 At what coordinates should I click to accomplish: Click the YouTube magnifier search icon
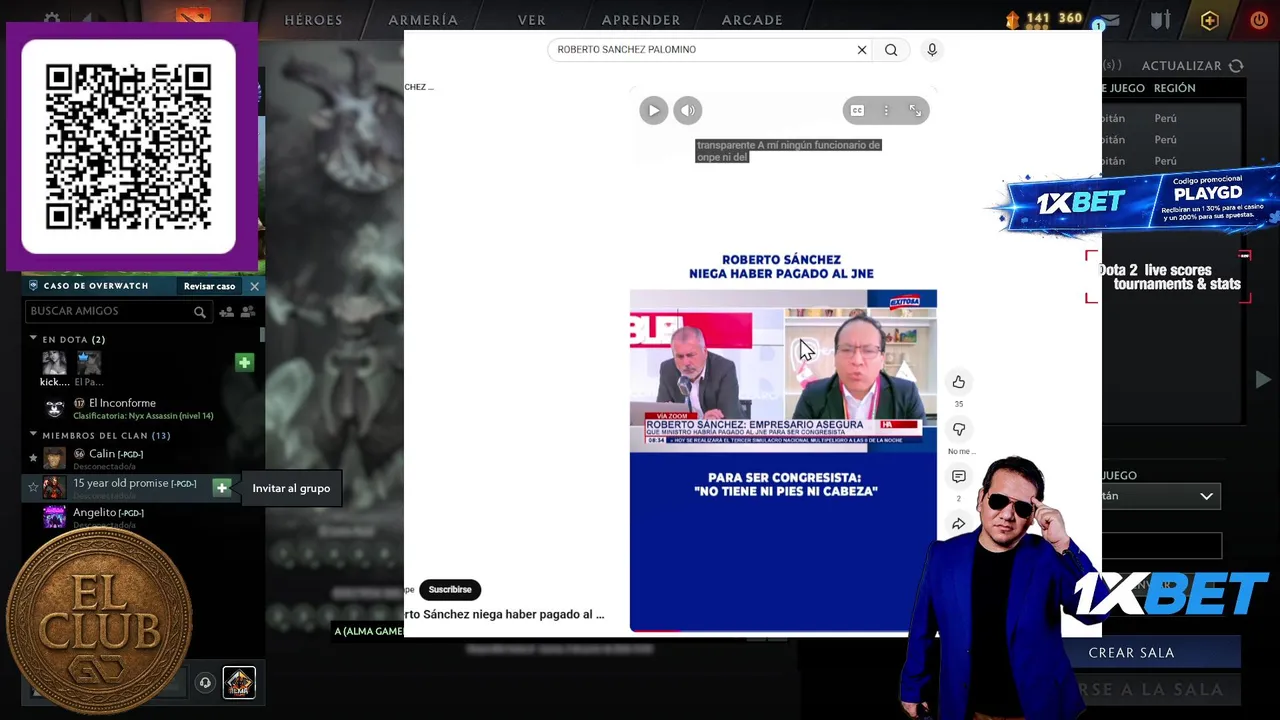coord(891,50)
